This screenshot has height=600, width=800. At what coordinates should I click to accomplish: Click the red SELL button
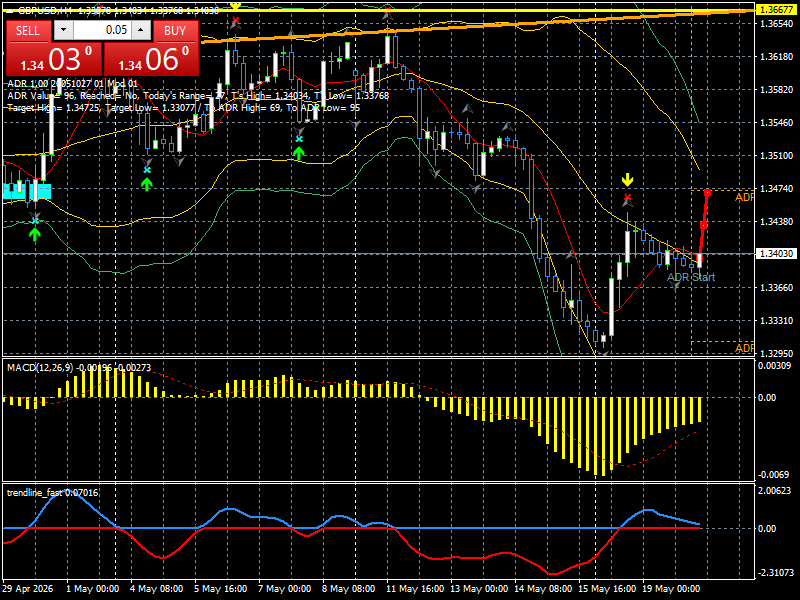coord(28,31)
